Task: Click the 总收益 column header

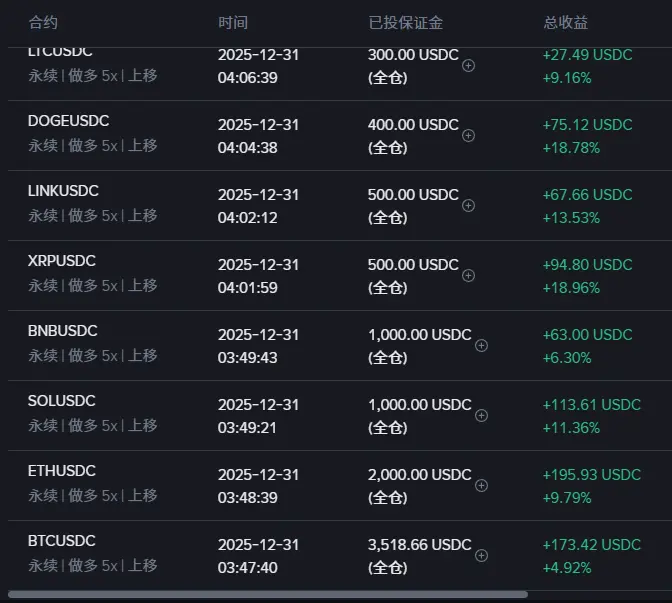Action: (x=566, y=22)
